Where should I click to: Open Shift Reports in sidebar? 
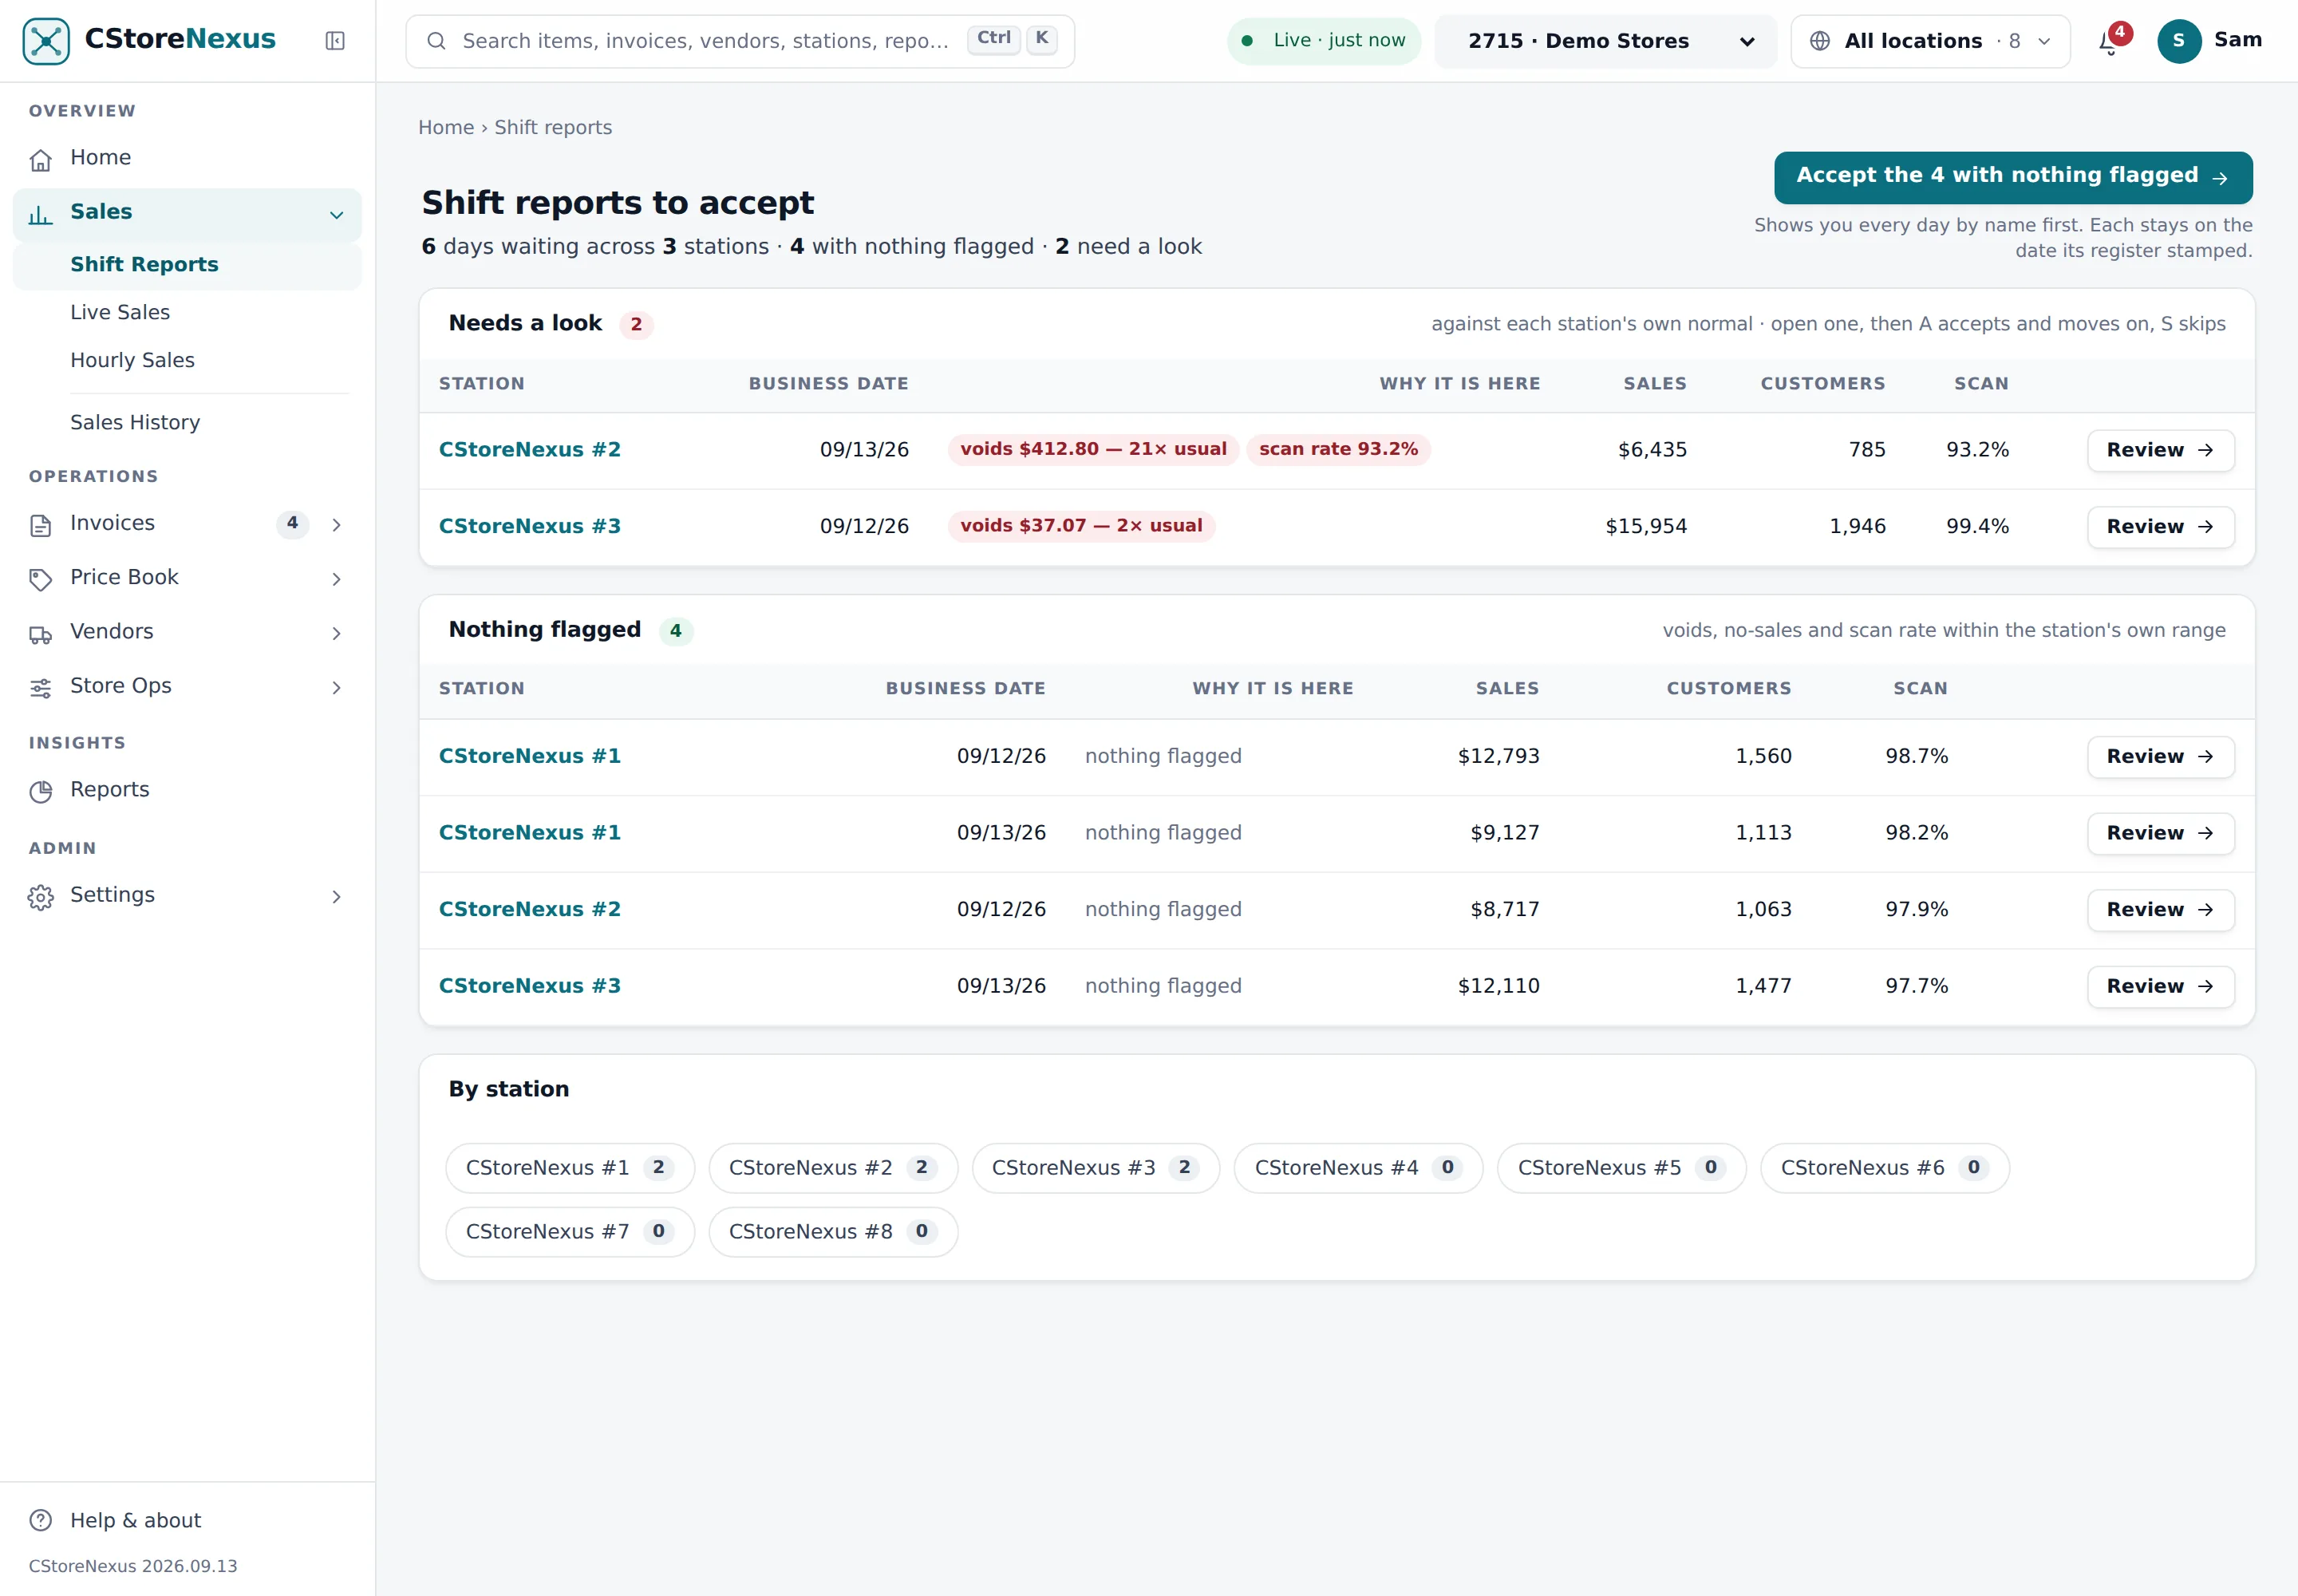[x=187, y=265]
